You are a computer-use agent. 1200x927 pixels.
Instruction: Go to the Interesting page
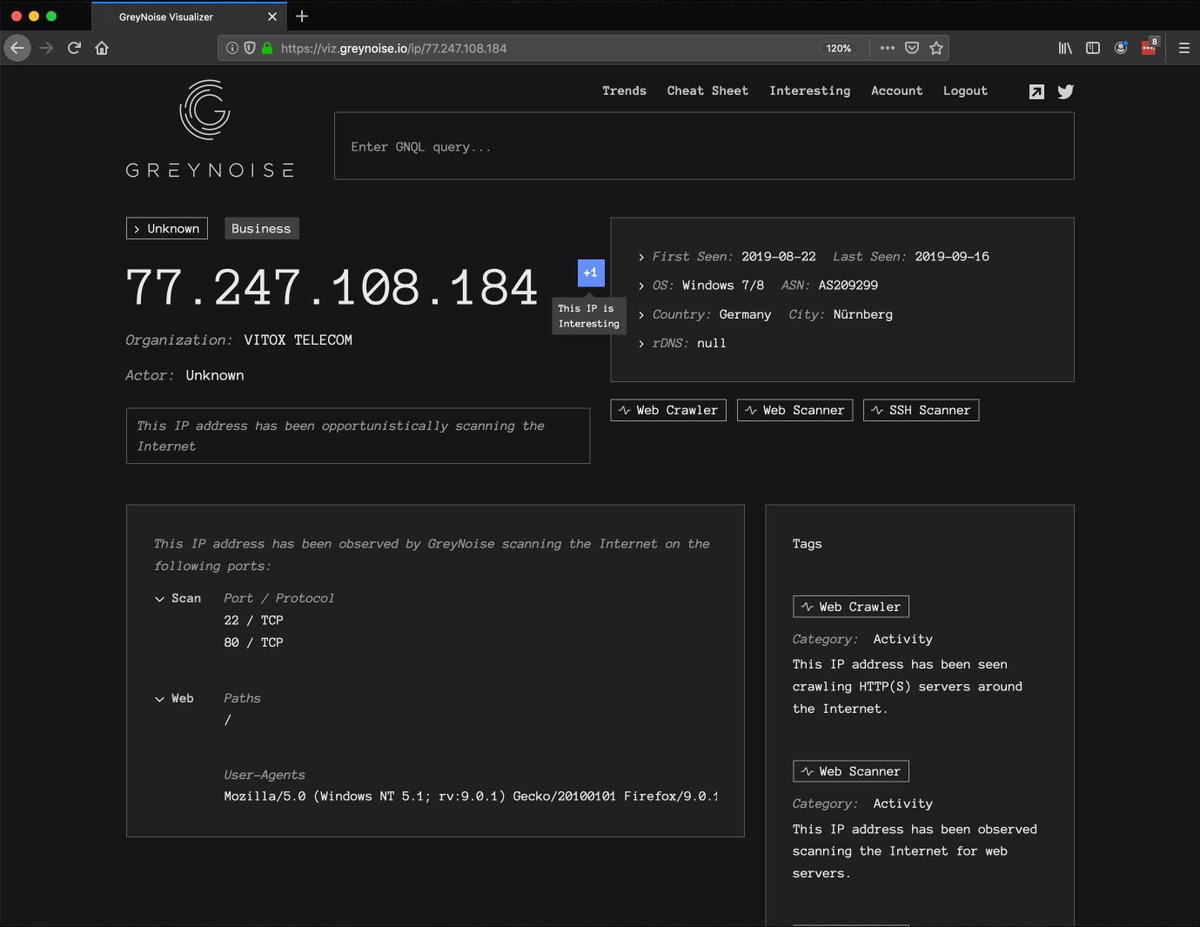[810, 91]
